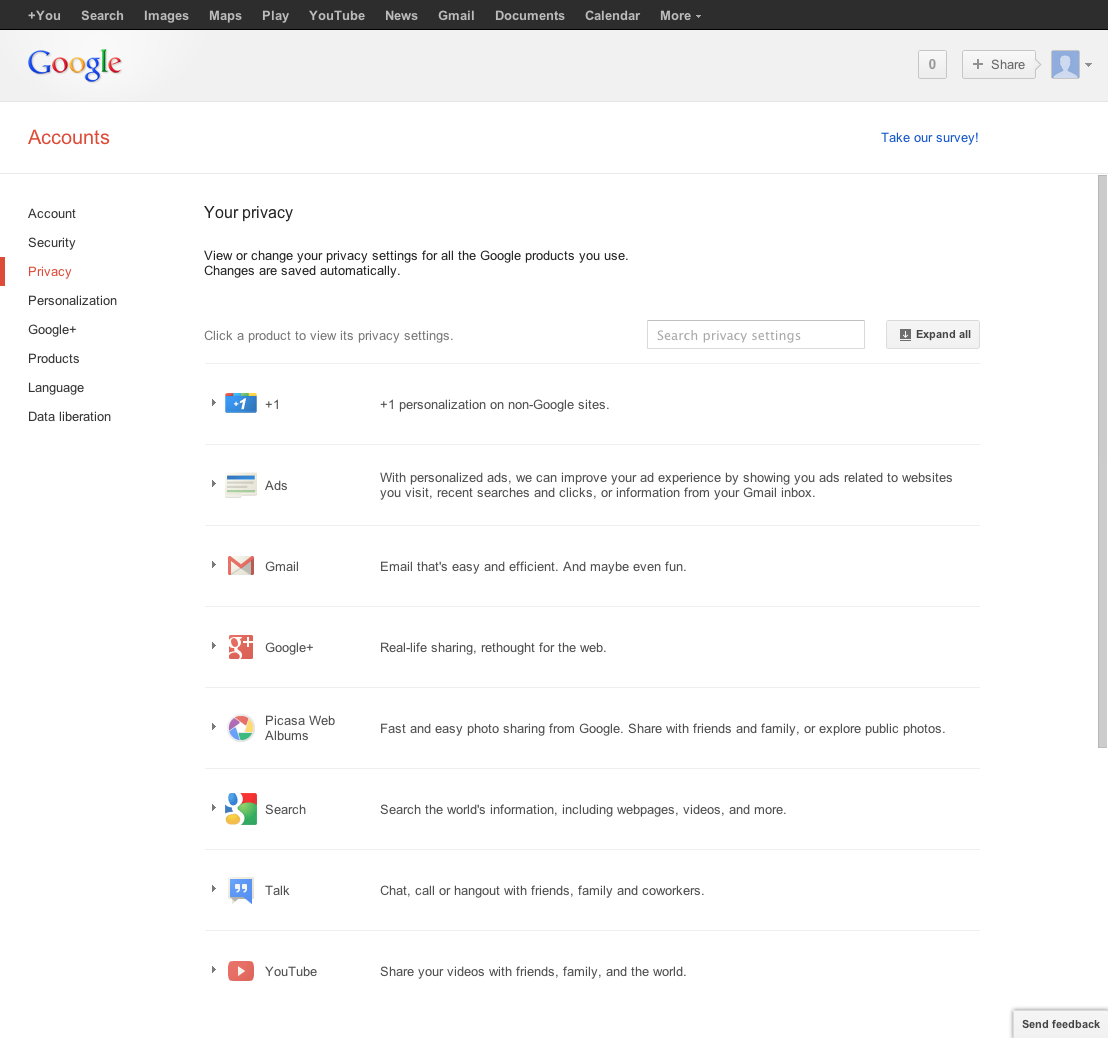Click the Gmail envelope icon
This screenshot has width=1108, height=1038.
tap(240, 565)
